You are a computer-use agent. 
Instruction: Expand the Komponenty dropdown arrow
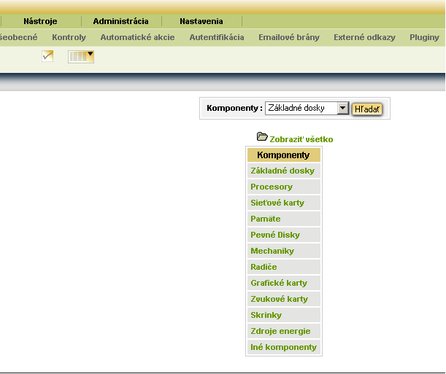coord(342,108)
